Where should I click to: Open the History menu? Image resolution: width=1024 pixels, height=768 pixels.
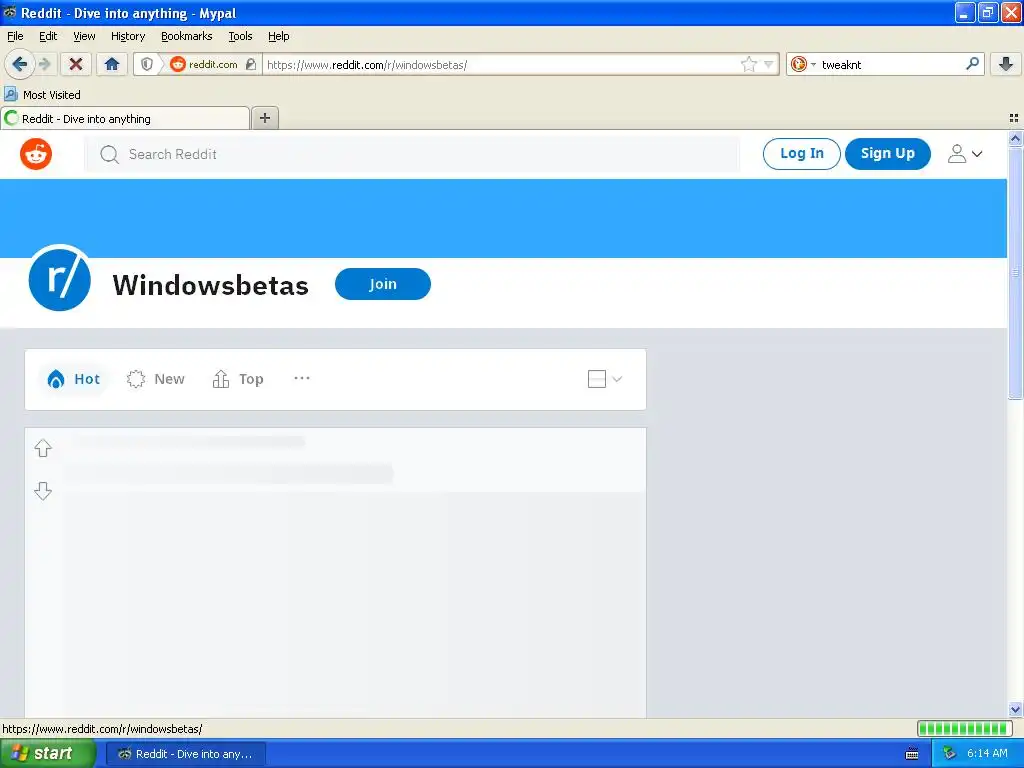click(x=127, y=36)
